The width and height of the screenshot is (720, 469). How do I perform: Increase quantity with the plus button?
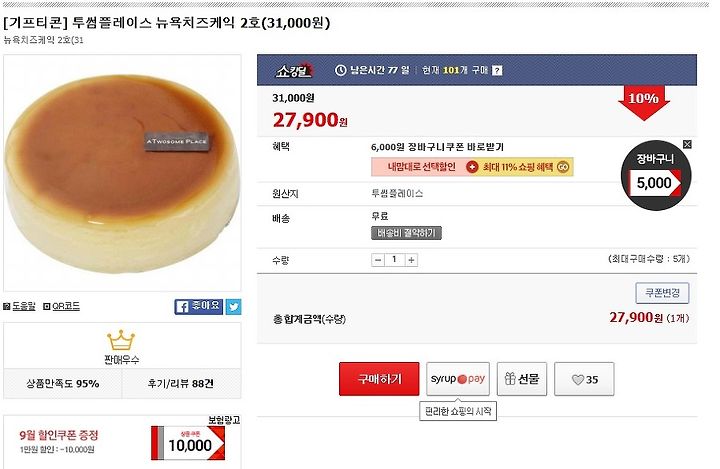point(411,260)
